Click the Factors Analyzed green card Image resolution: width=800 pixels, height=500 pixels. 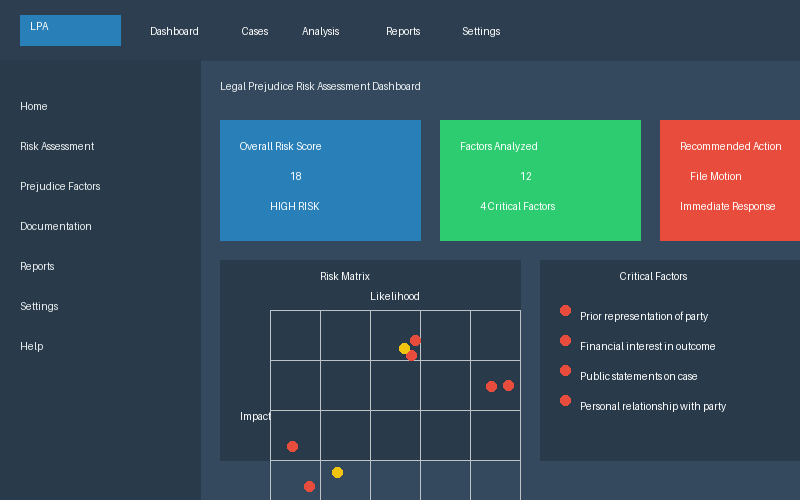click(x=540, y=181)
